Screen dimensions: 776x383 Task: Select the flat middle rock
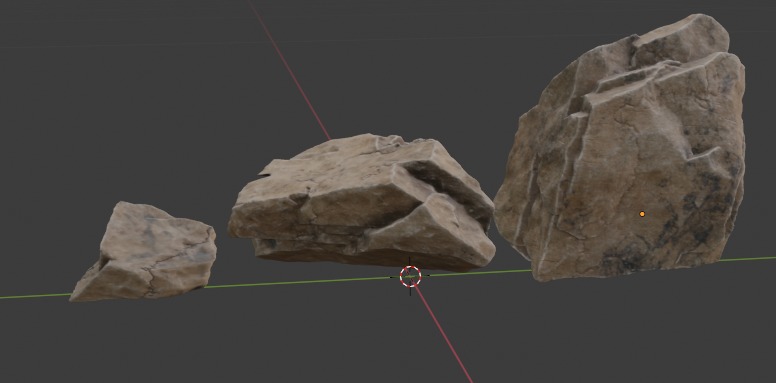[x=361, y=203]
